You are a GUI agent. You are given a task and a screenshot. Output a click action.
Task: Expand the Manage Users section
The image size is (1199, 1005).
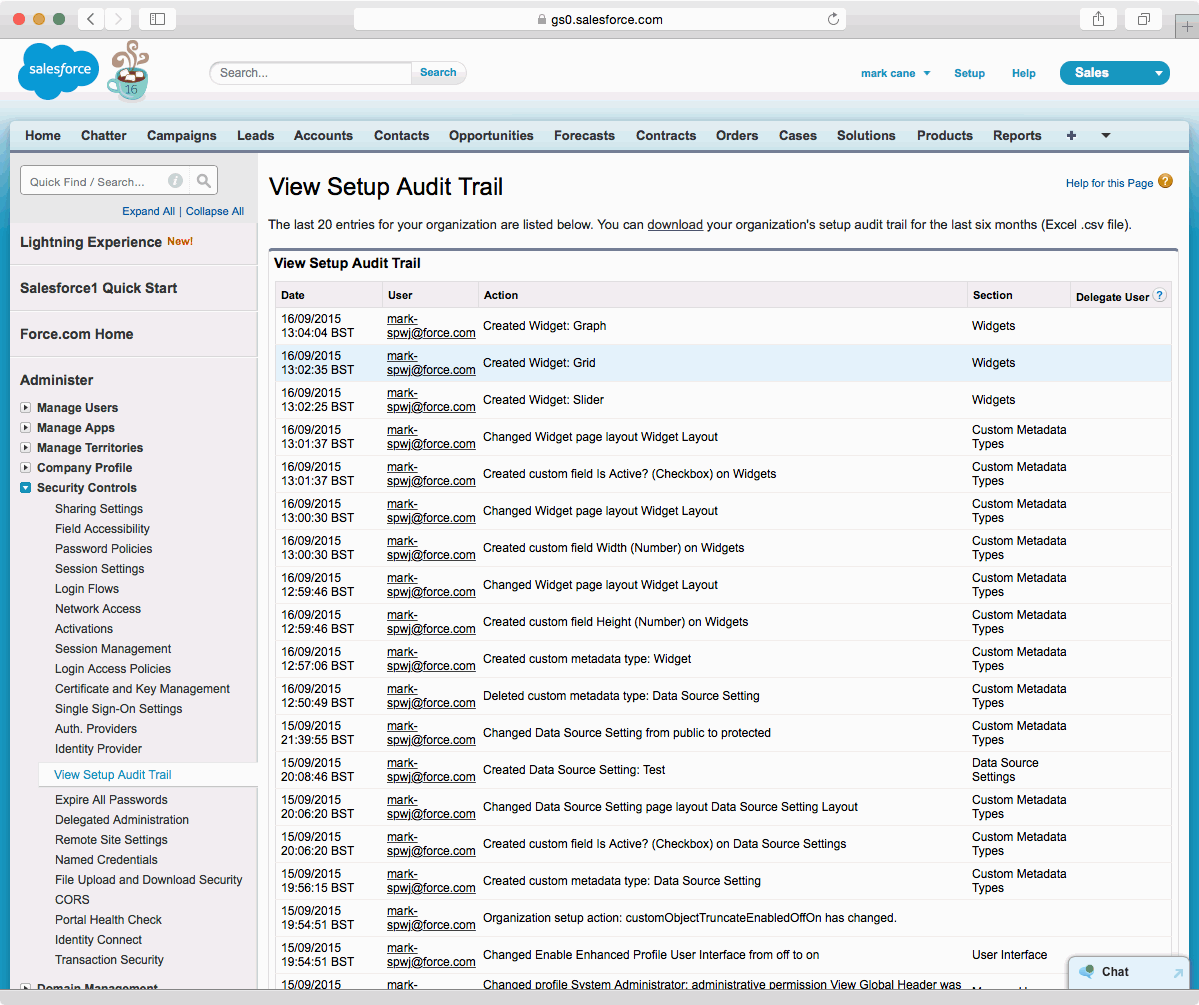(x=25, y=408)
